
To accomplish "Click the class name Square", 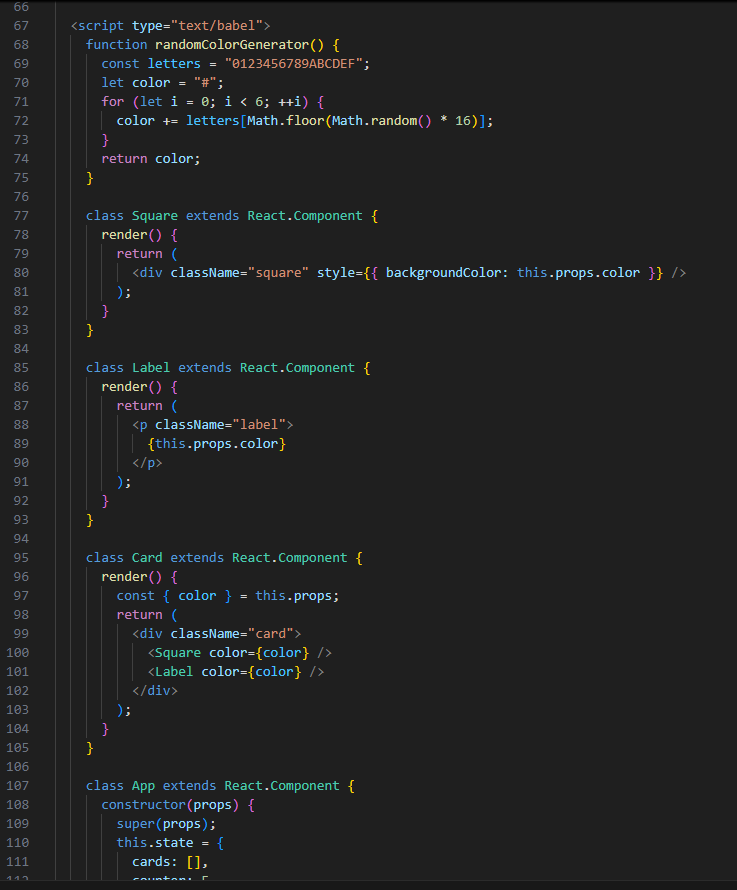I will [155, 216].
